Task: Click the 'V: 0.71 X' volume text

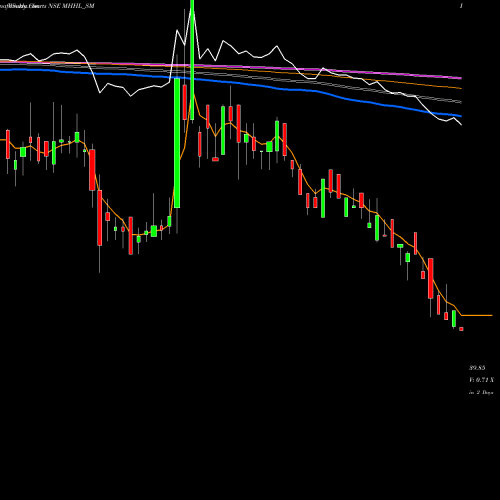Action: [481, 380]
